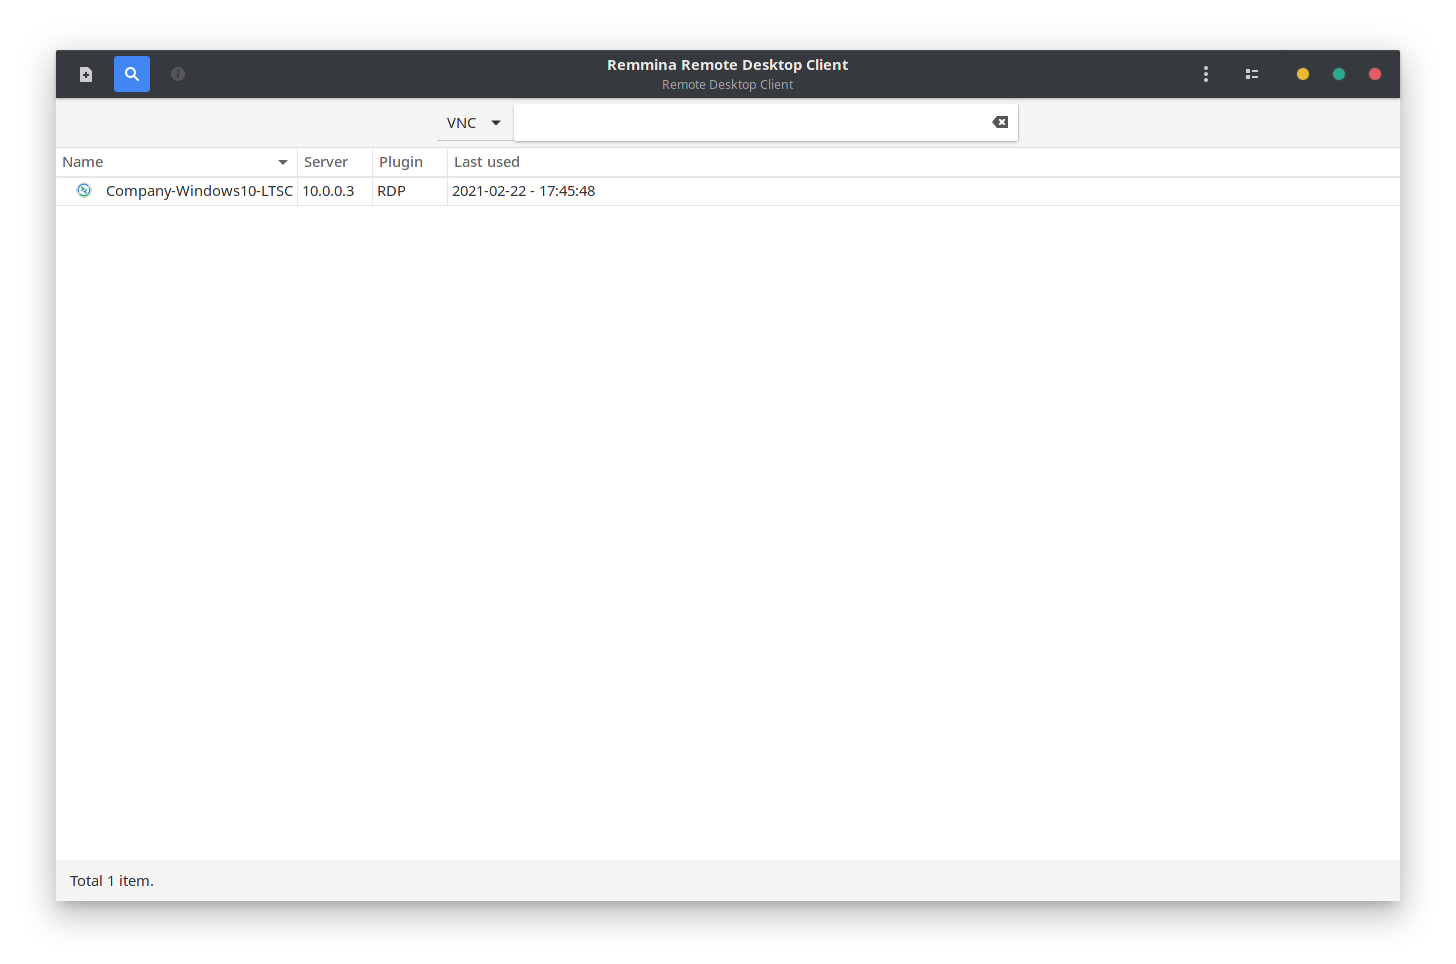Click the RDP plugin cell in row
This screenshot has width=1456, height=964.
(391, 191)
